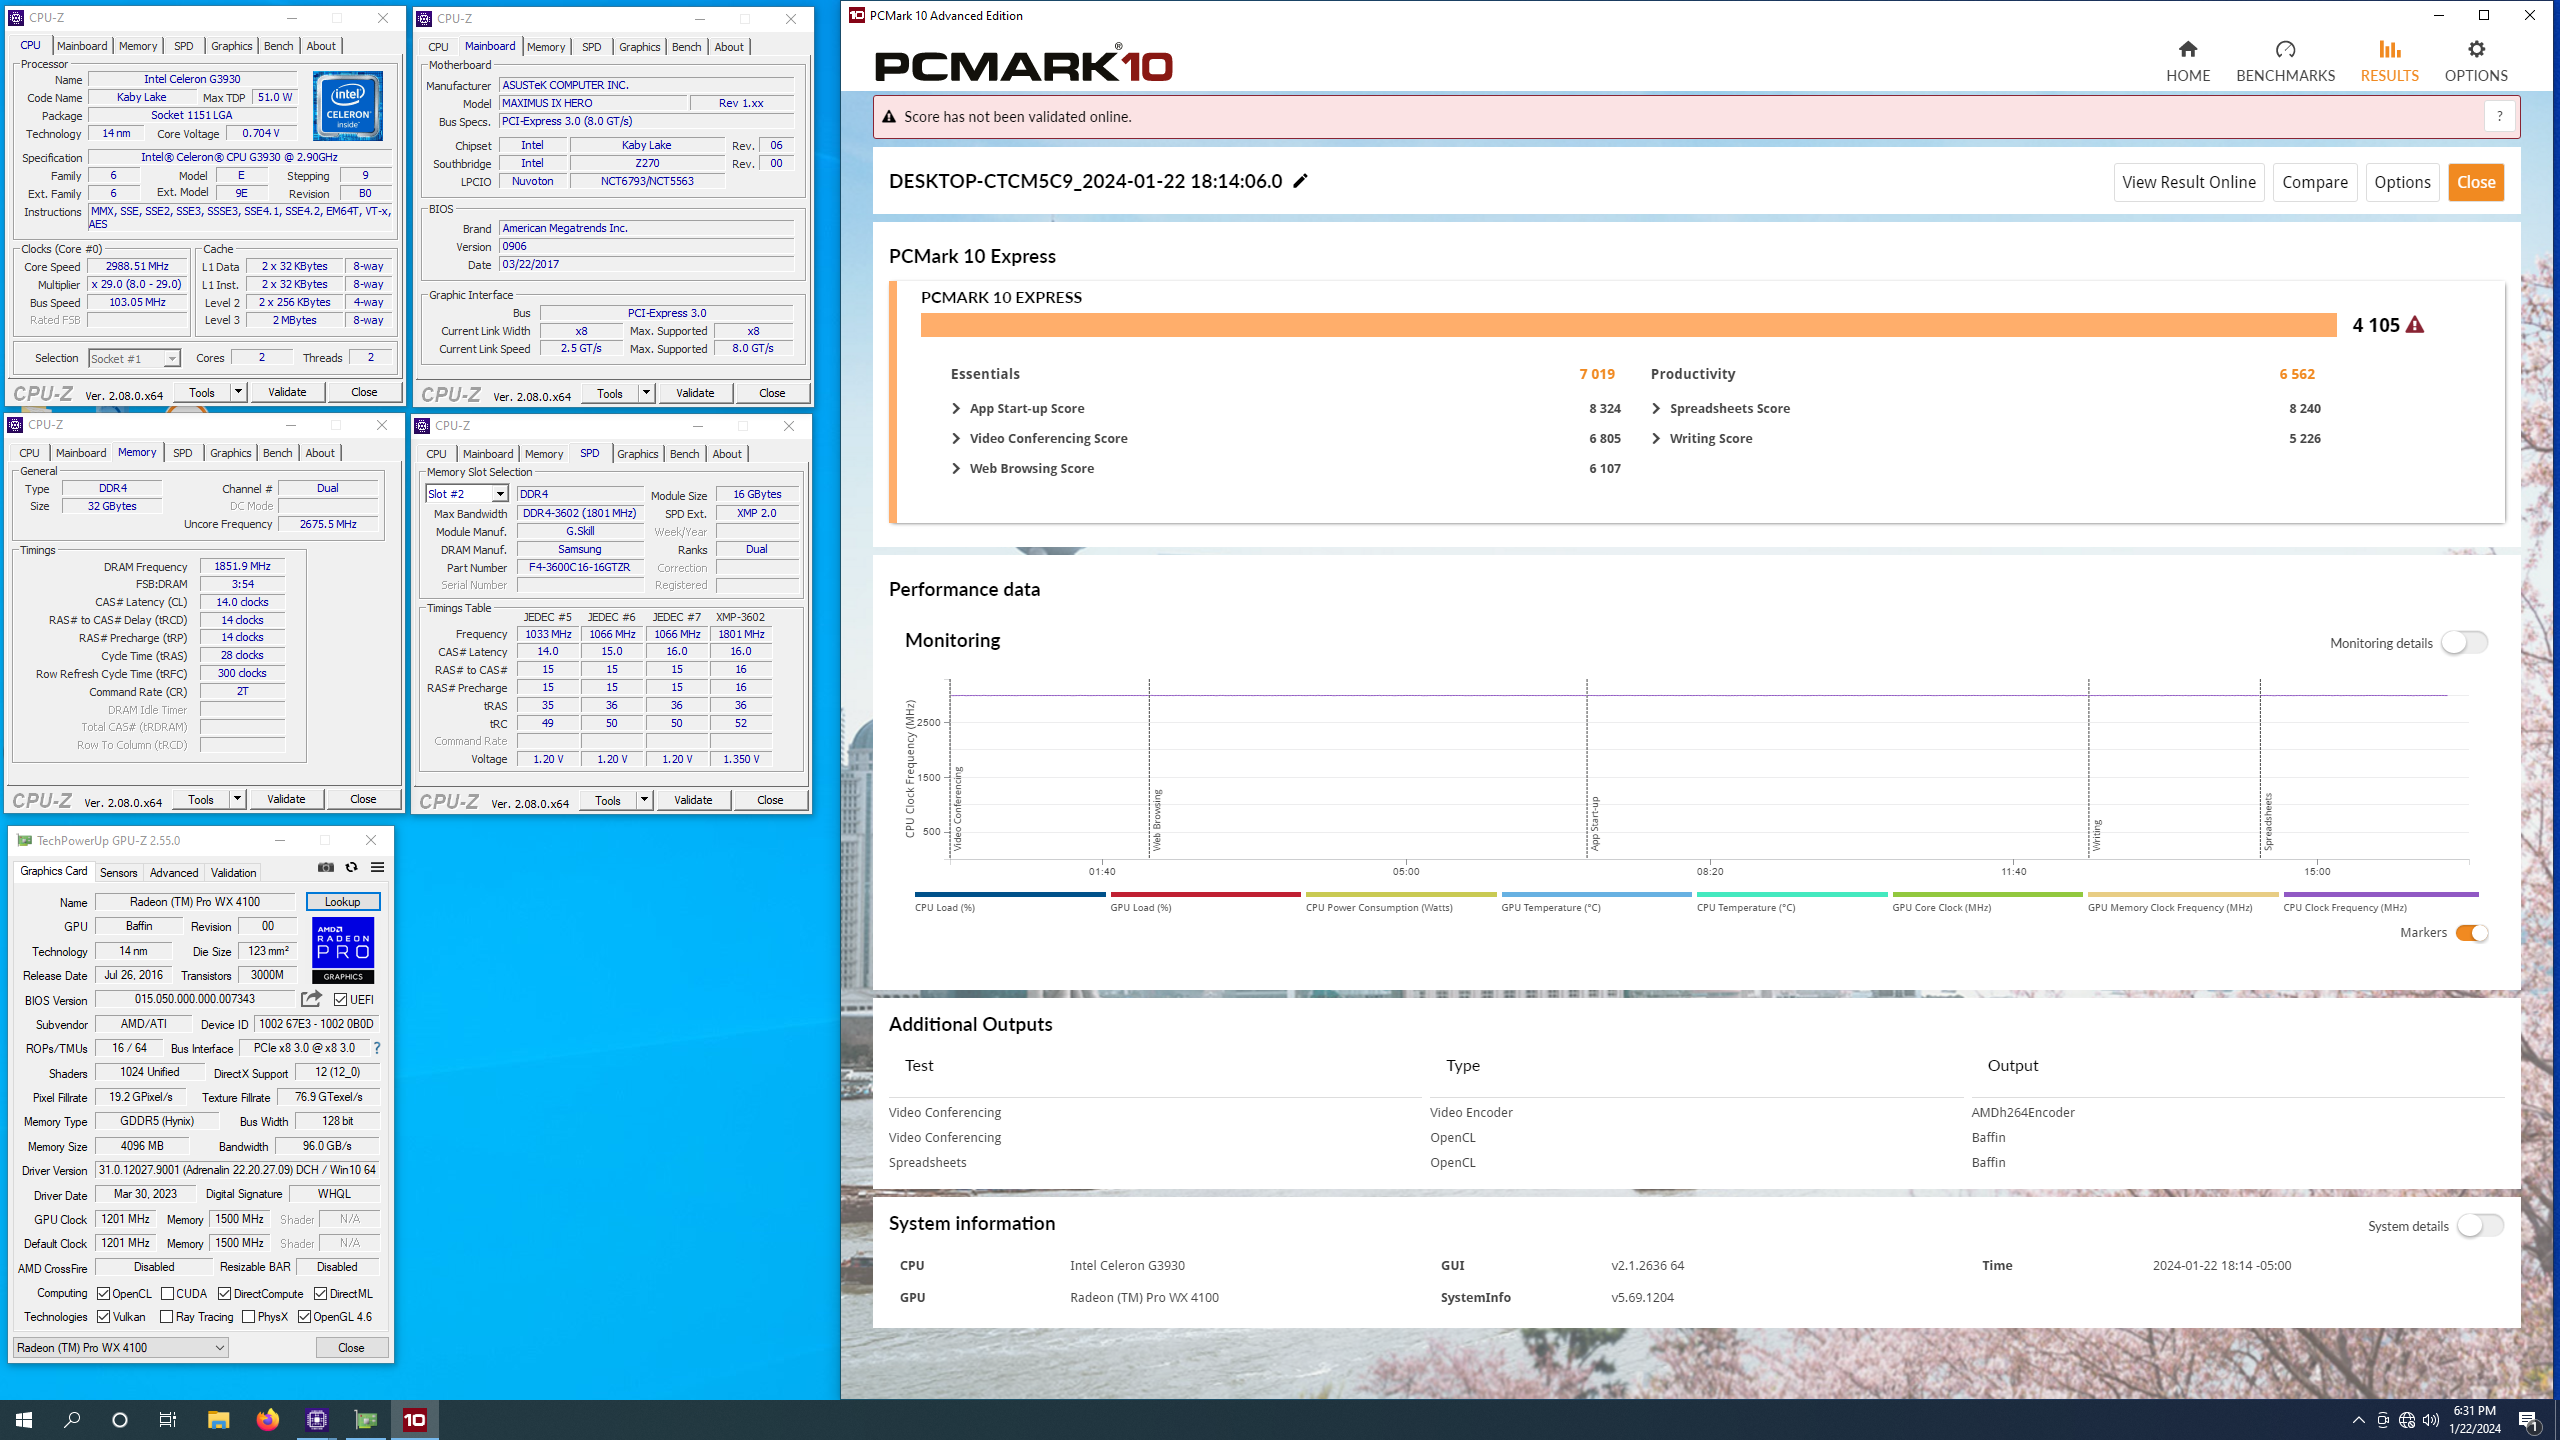Click the question mark help on validation banner
The width and height of the screenshot is (2560, 1440).
(x=2499, y=117)
